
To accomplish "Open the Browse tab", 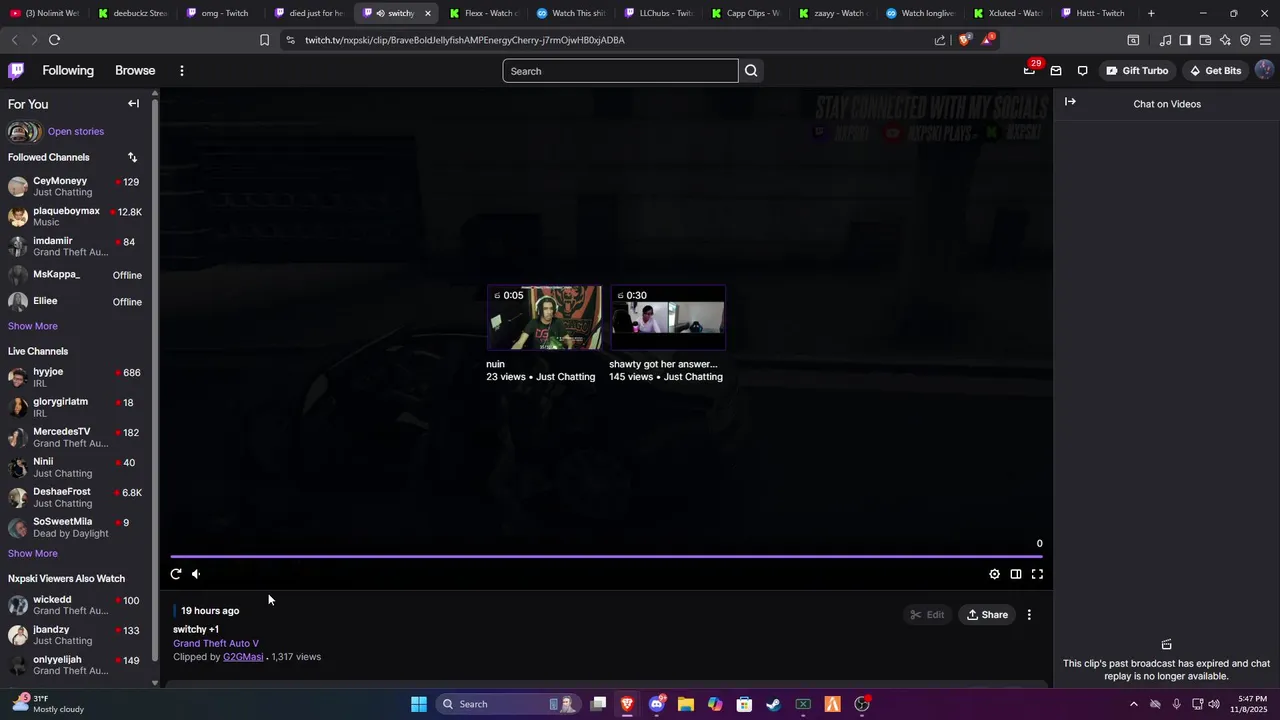I will [135, 71].
